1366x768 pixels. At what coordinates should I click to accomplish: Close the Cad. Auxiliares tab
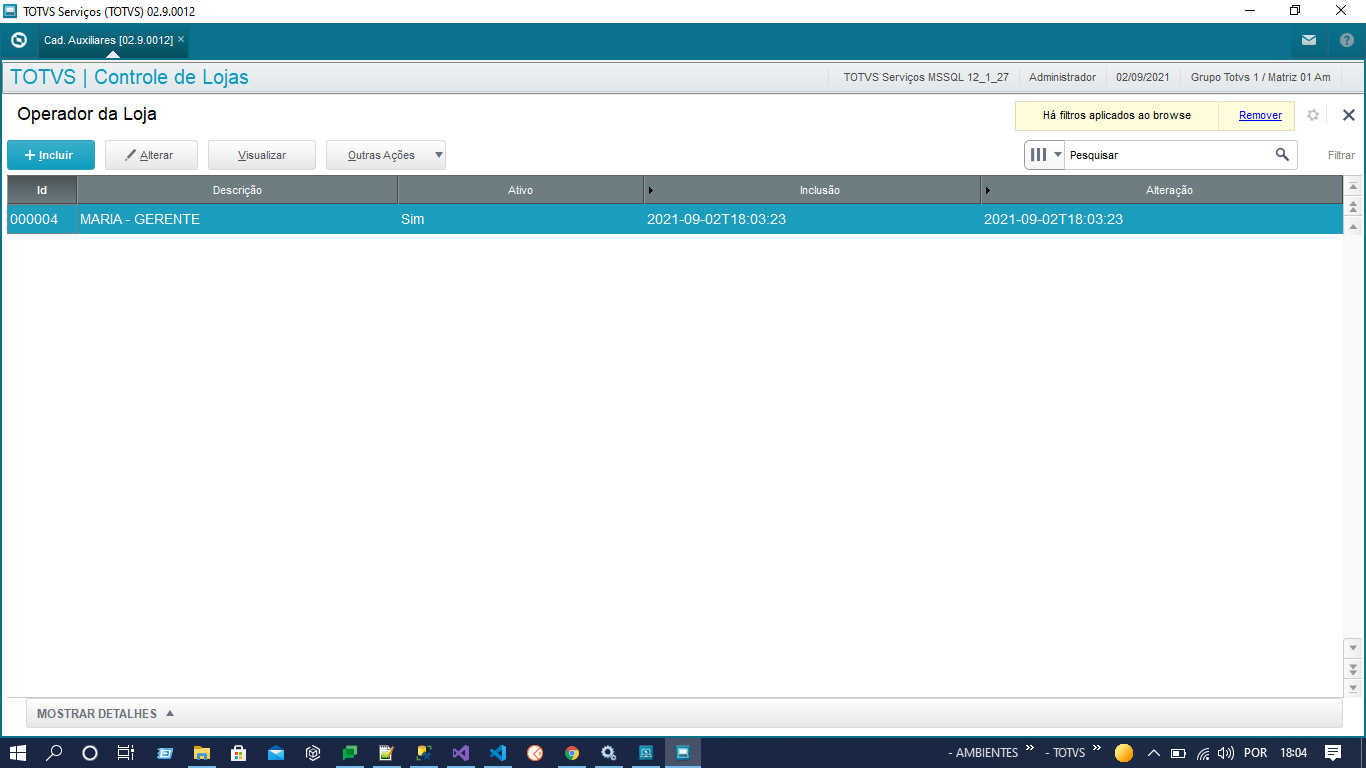[x=181, y=39]
